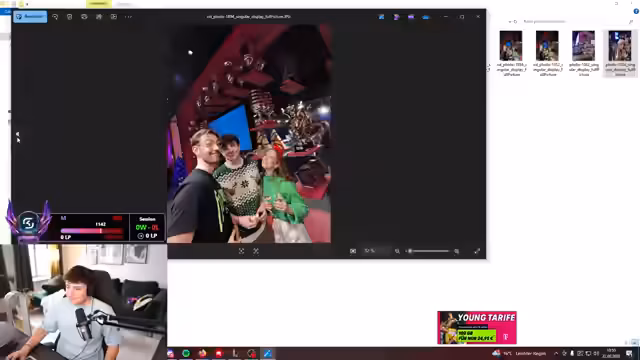Click the print icon in Photos toolbar
The width and height of the screenshot is (640, 360).
point(84,17)
